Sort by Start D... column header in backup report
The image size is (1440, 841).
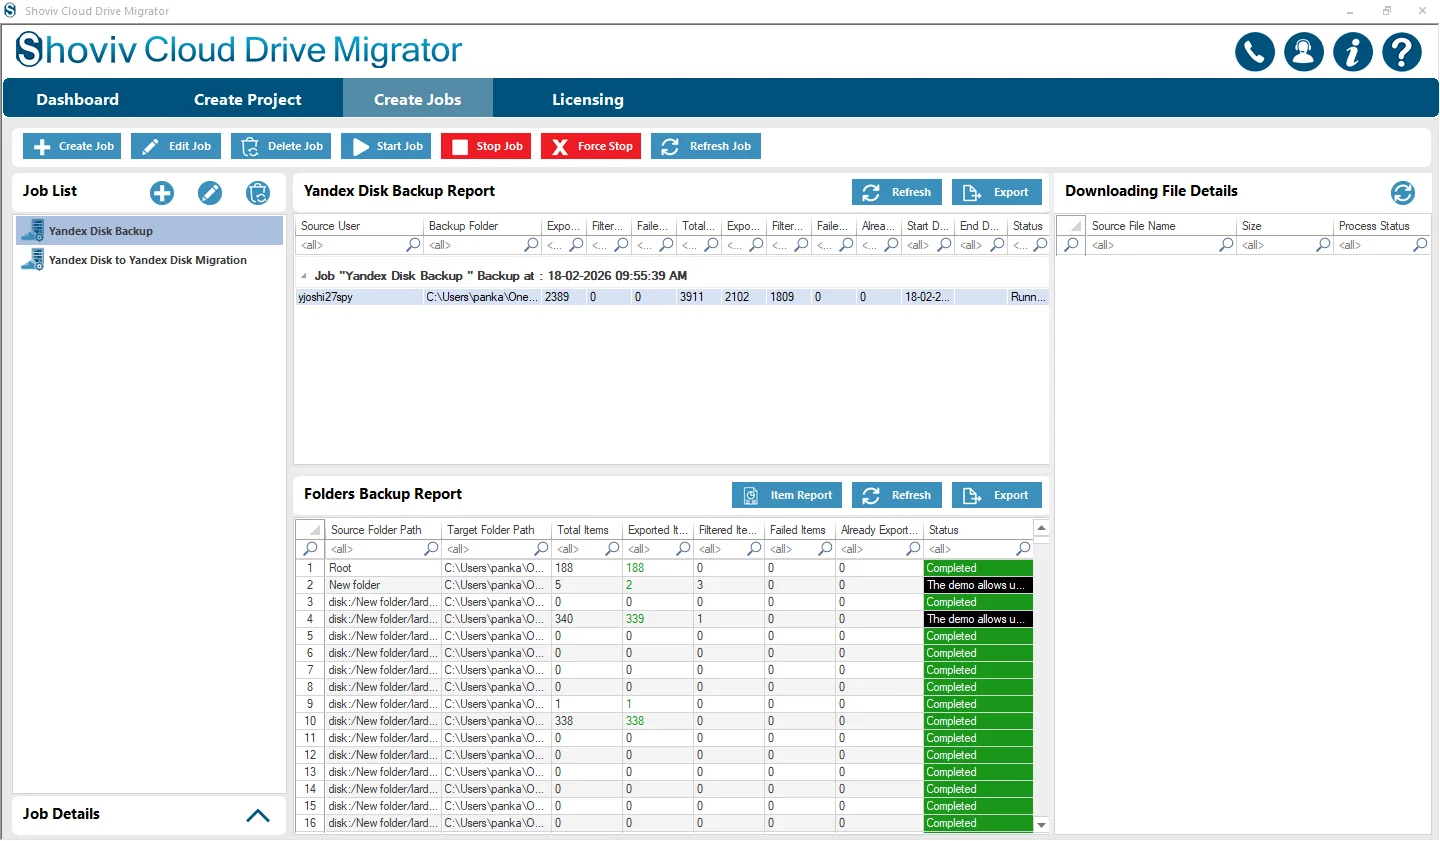pos(927,226)
